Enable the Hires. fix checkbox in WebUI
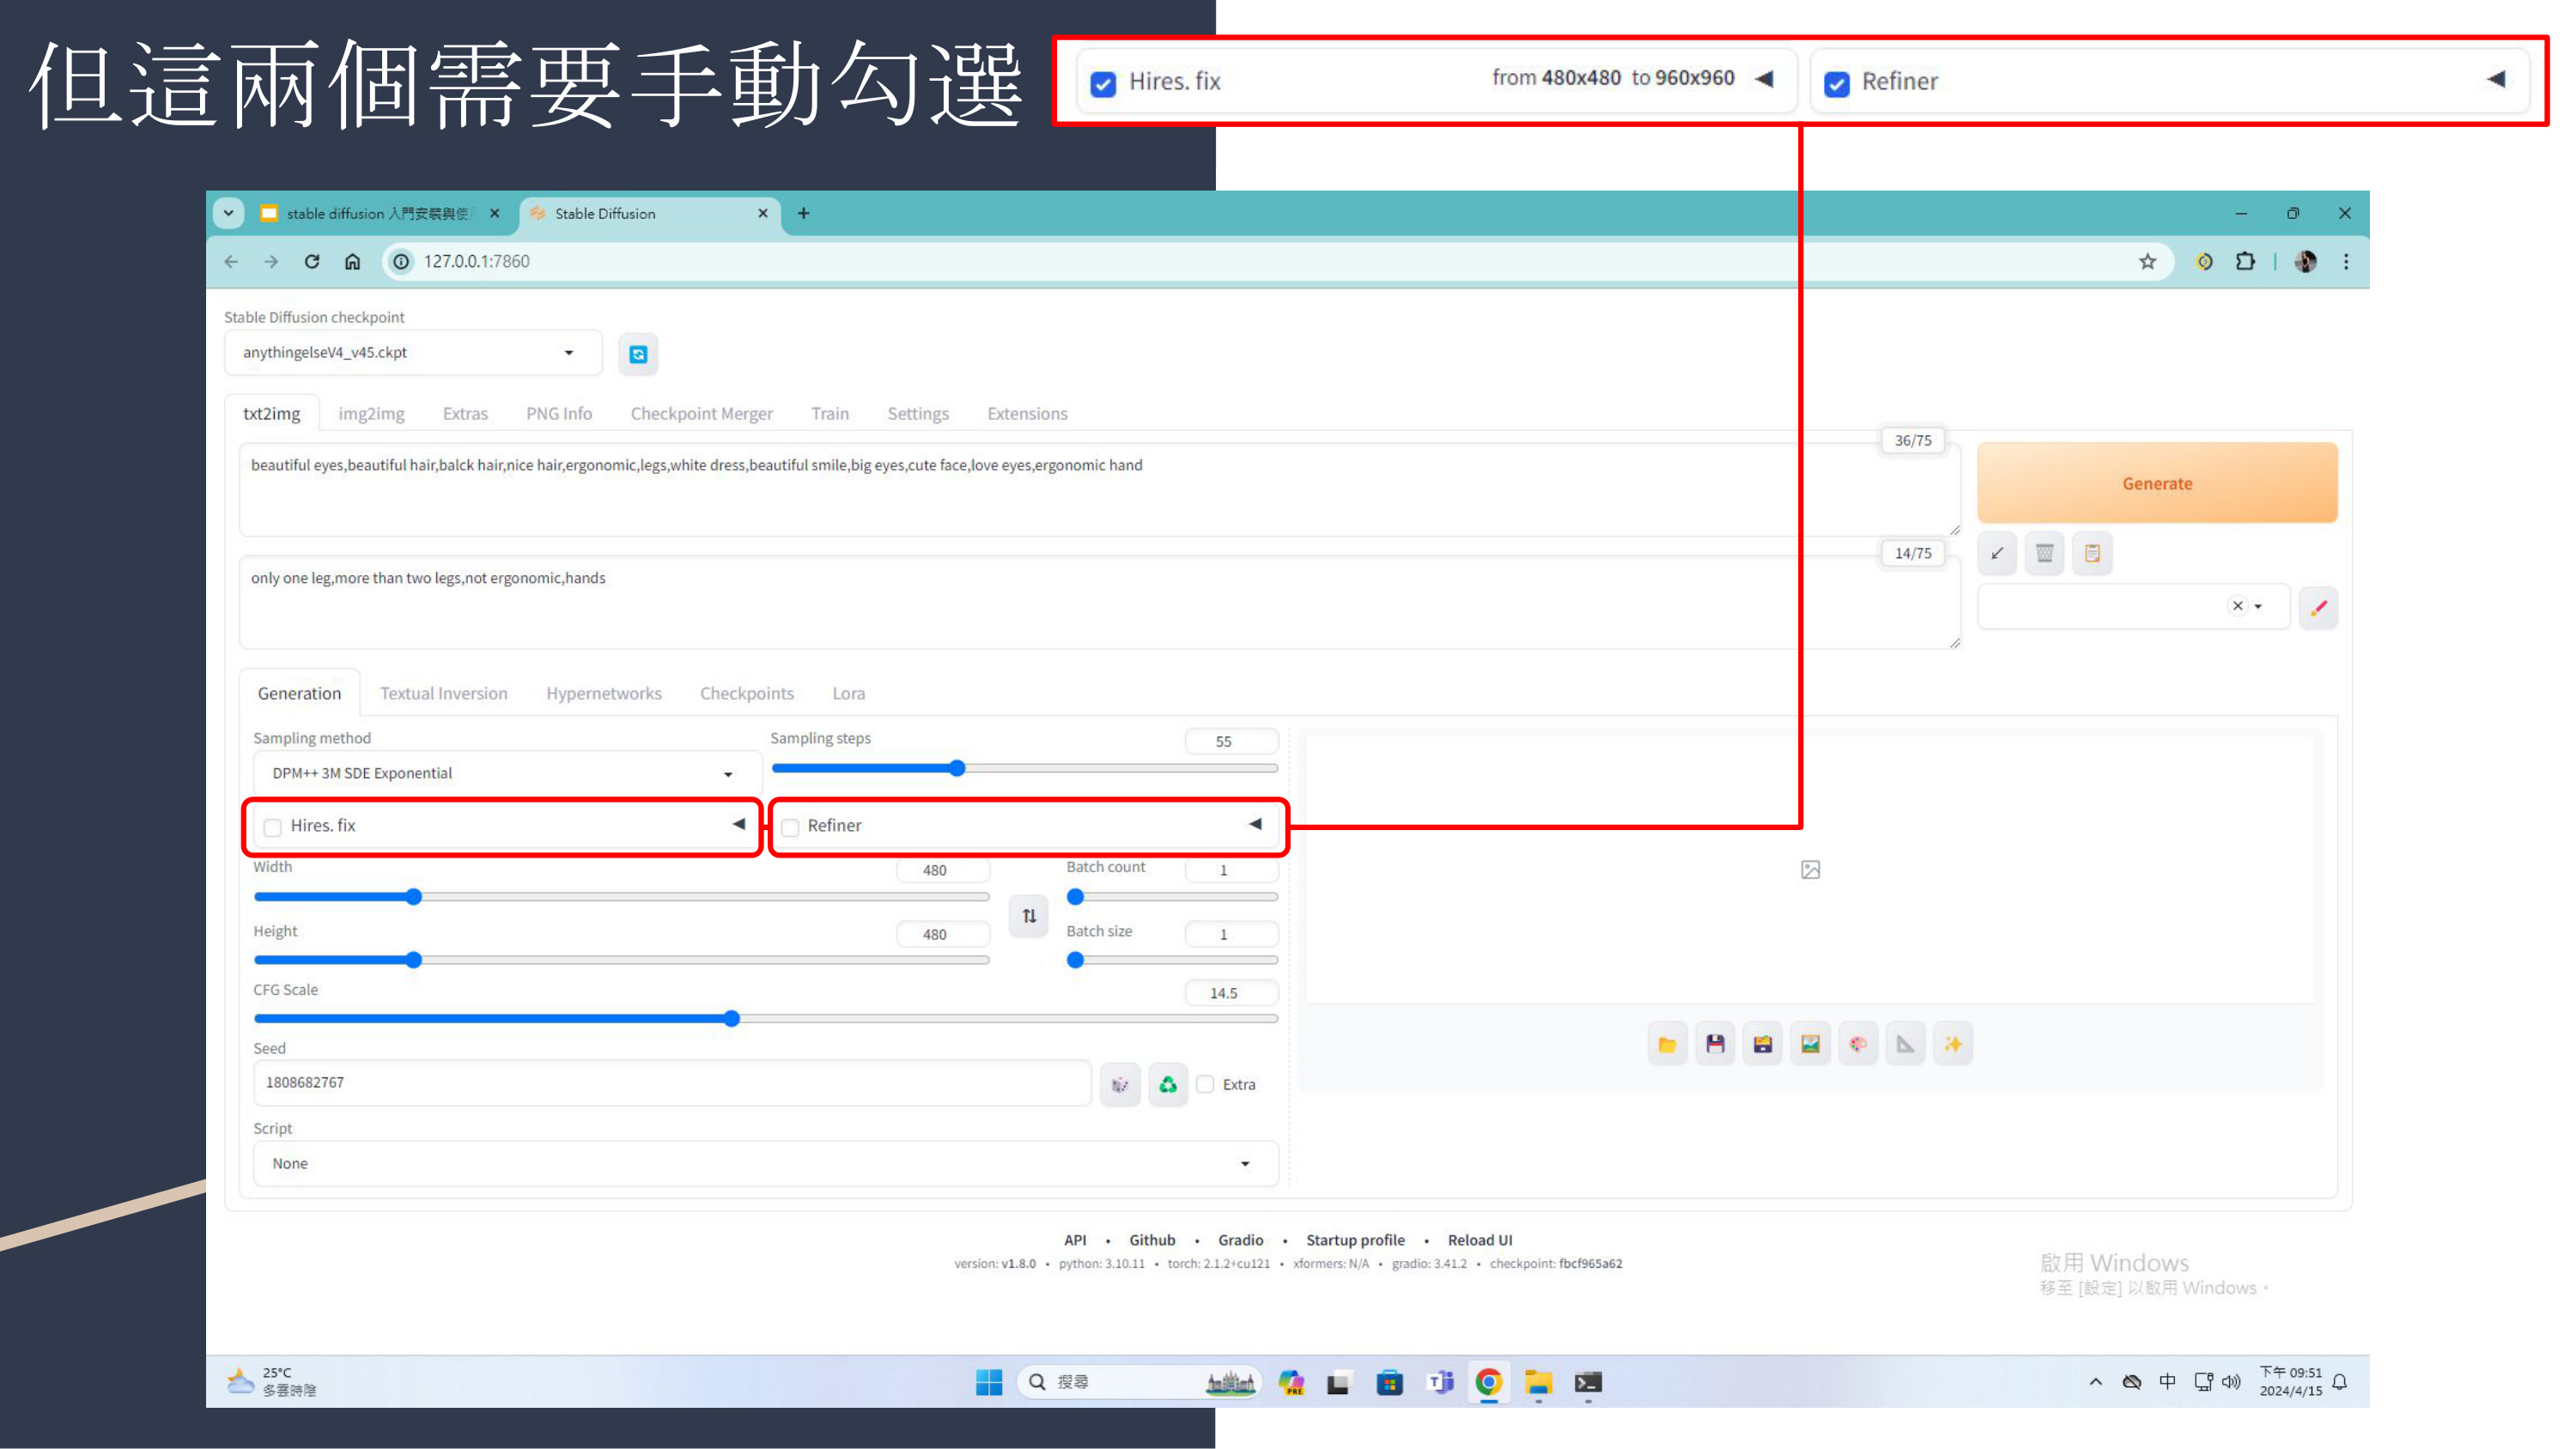 pyautogui.click(x=272, y=827)
